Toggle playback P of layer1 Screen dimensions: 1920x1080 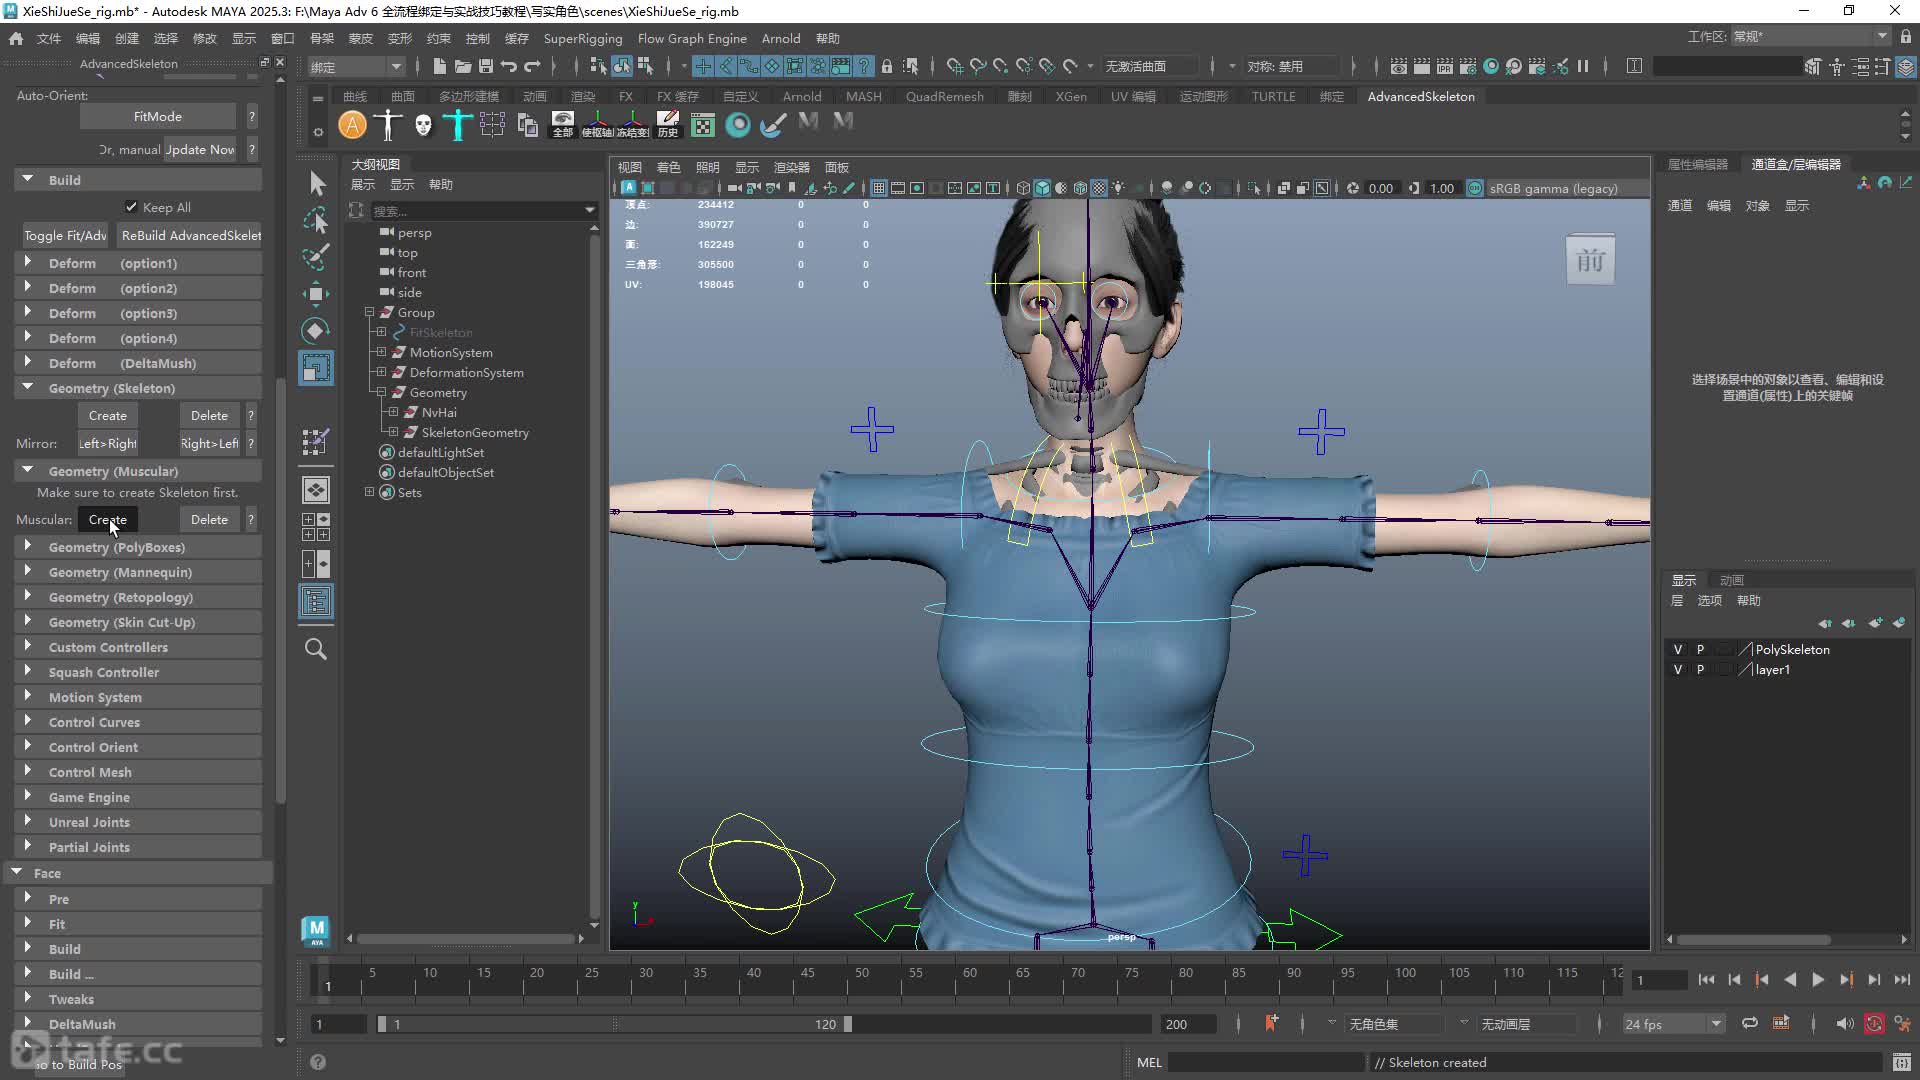1700,669
